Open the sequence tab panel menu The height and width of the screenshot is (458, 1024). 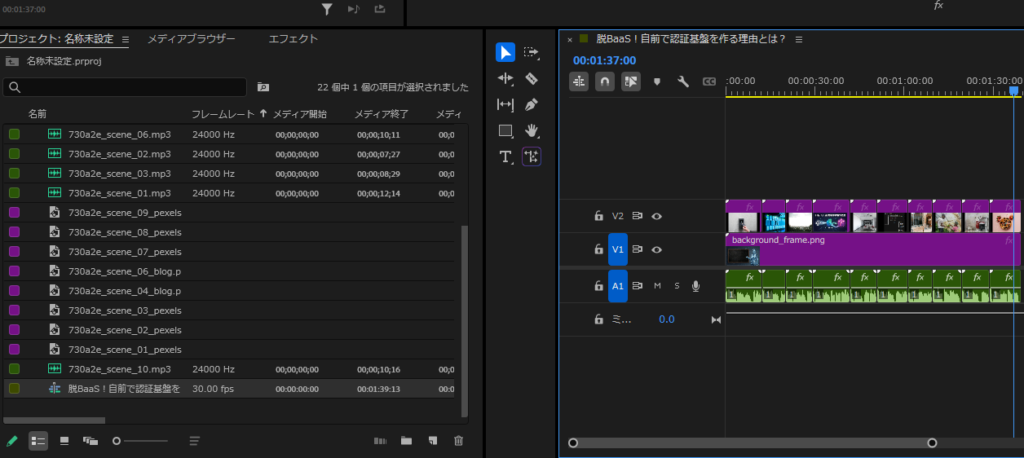pos(798,40)
